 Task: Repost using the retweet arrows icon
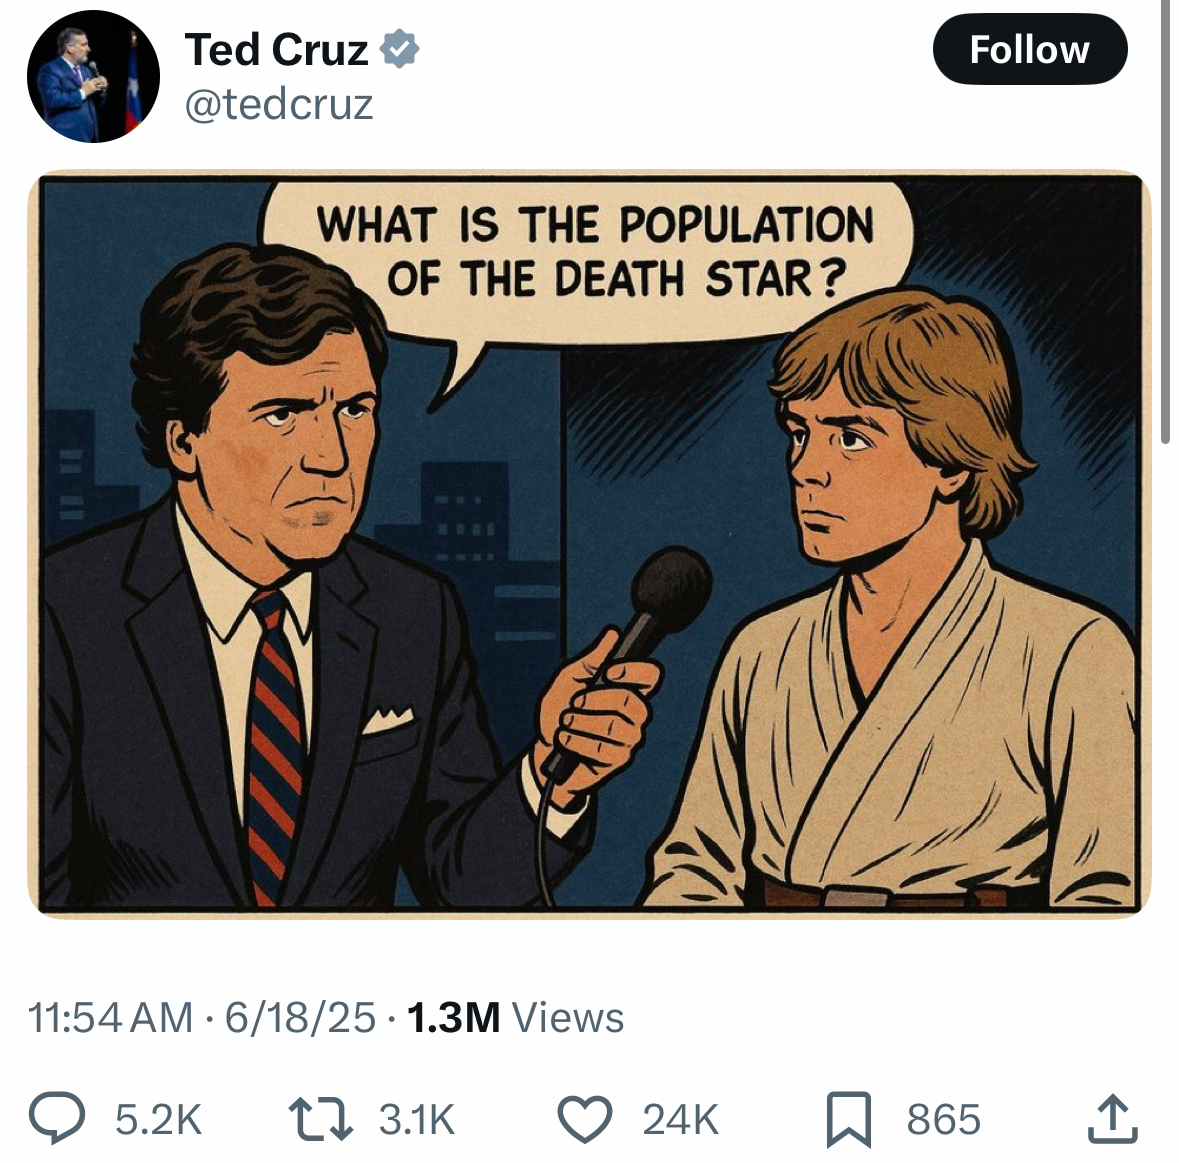coord(320,1119)
